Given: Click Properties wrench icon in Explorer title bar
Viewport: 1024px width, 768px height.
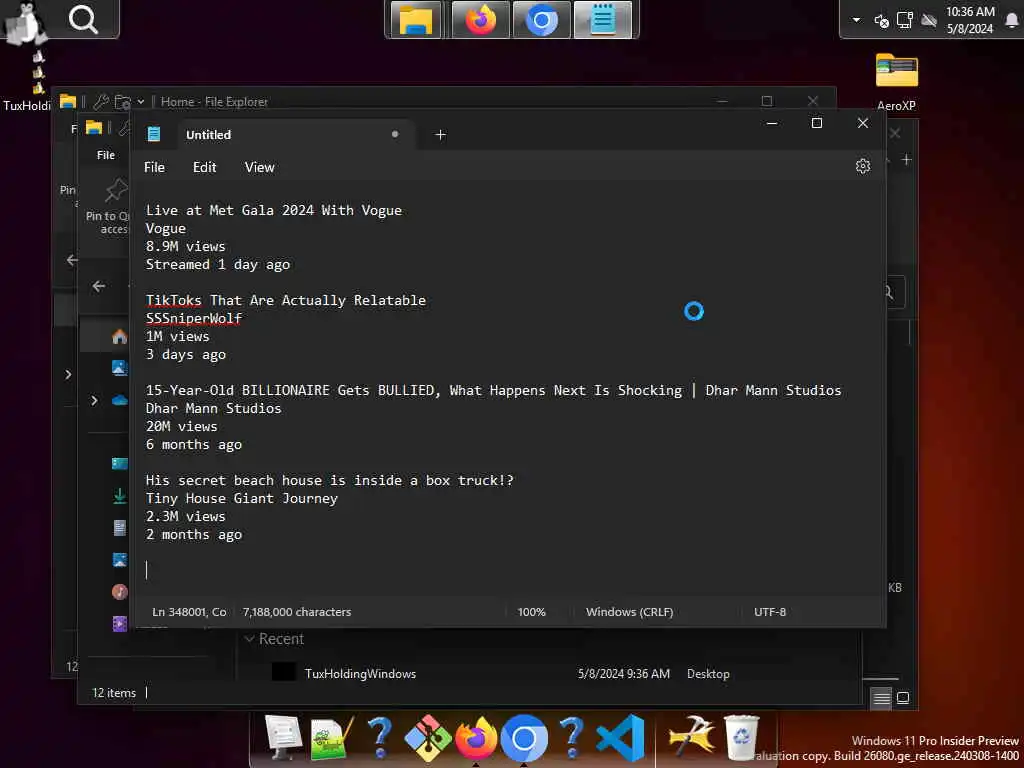Looking at the screenshot, I should click(101, 102).
